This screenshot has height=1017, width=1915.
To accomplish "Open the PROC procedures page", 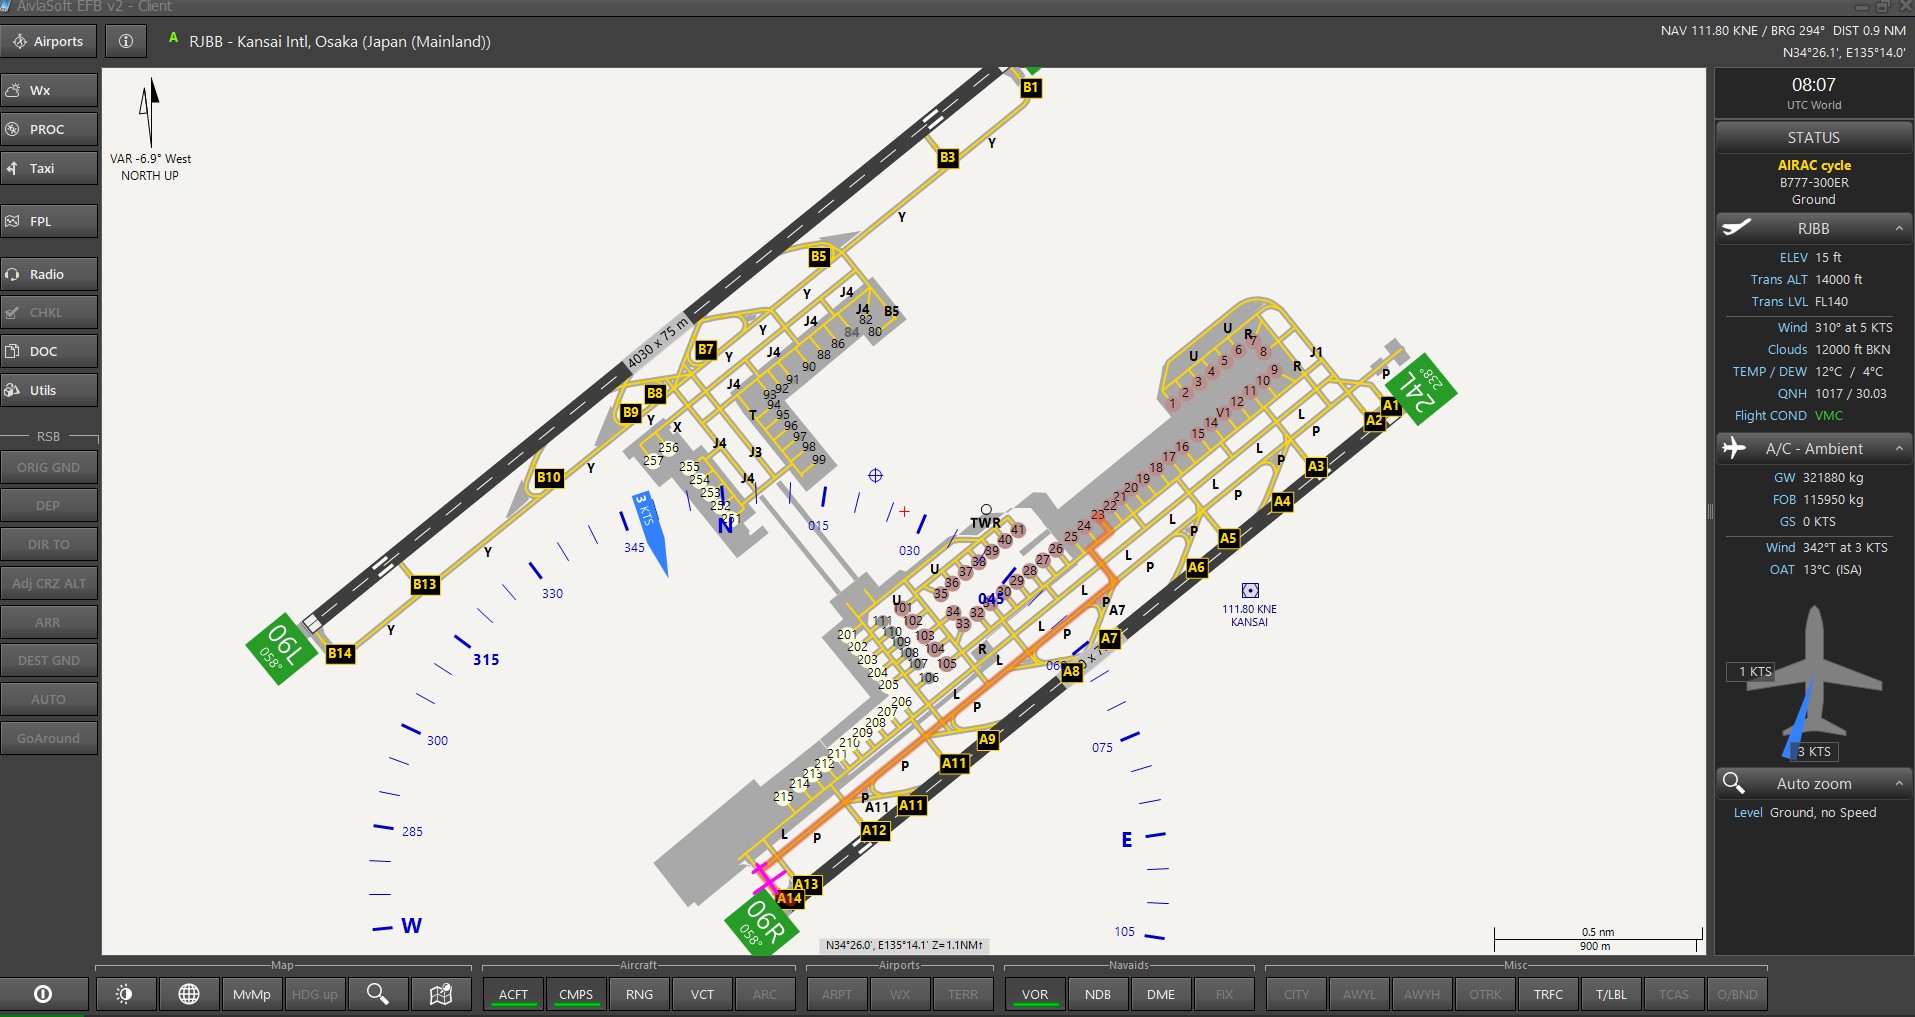I will pos(49,129).
